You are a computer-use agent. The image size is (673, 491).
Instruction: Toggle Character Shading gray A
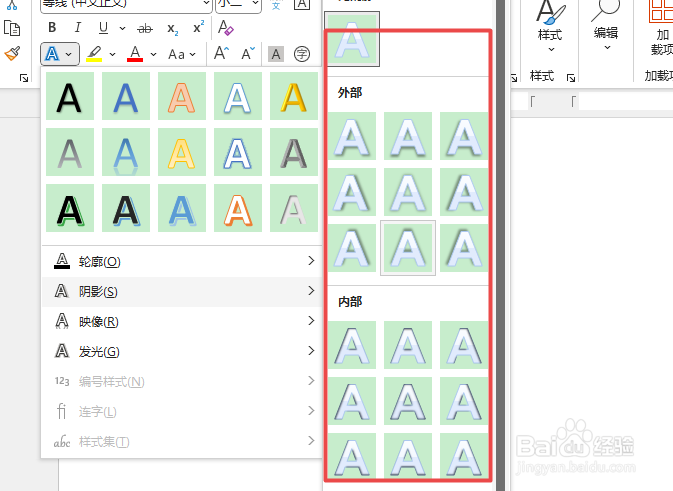coord(276,54)
